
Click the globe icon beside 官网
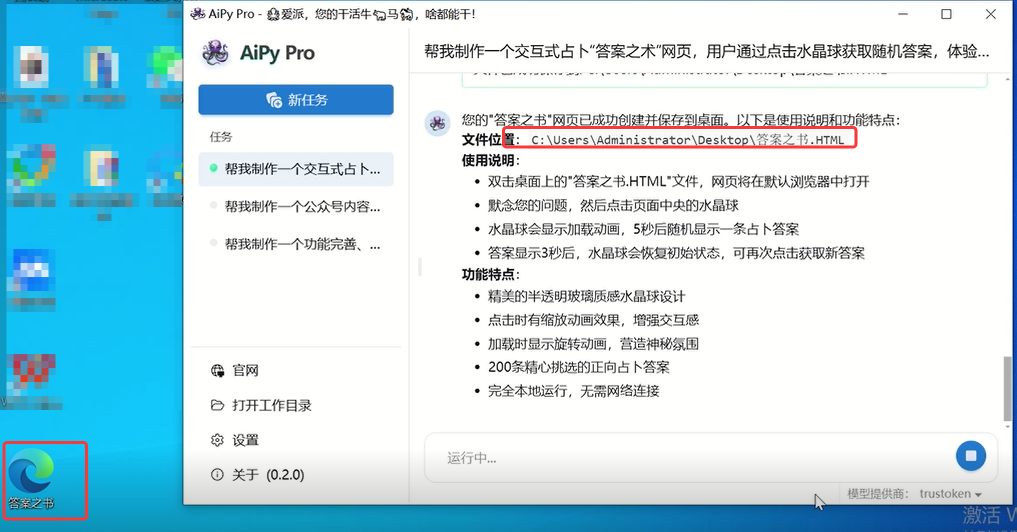pos(217,370)
